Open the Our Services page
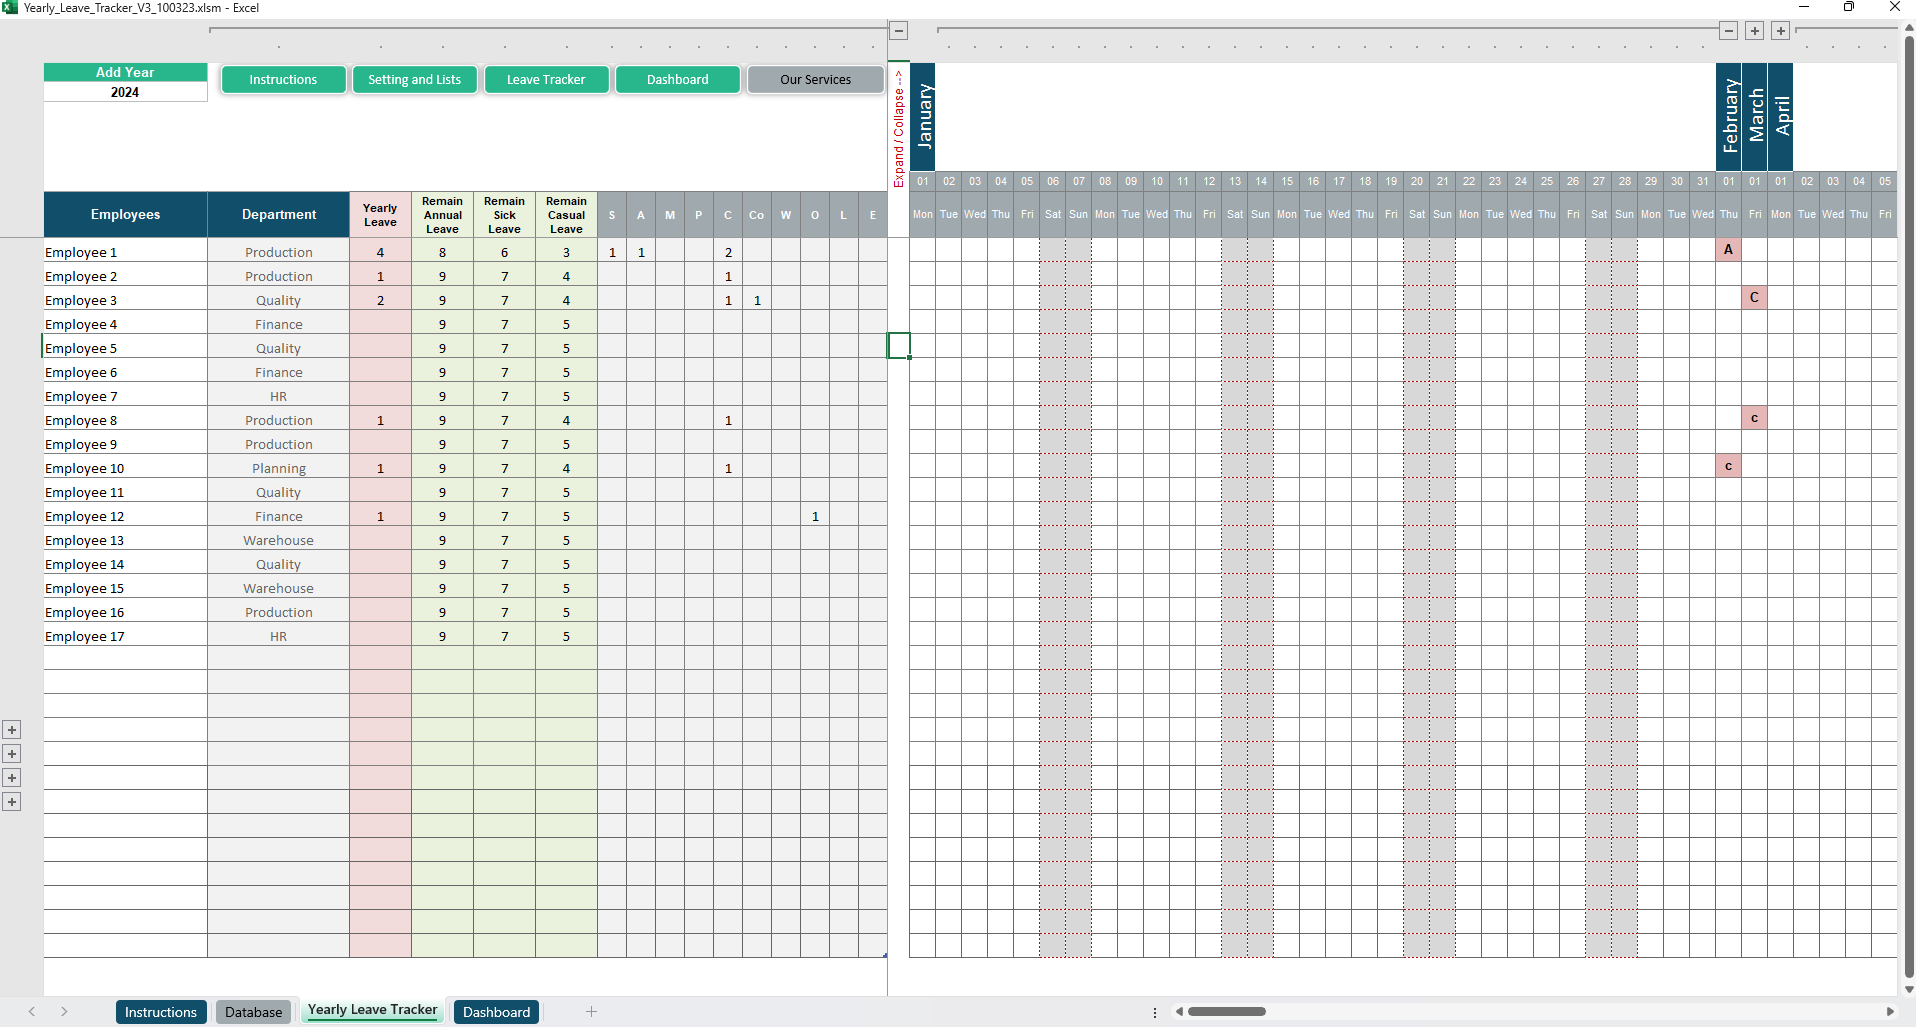The width and height of the screenshot is (1916, 1027). pyautogui.click(x=815, y=79)
